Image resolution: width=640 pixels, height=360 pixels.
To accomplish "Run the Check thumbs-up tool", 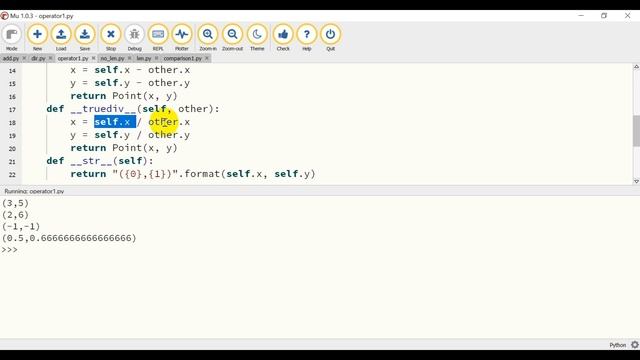I will point(283,37).
